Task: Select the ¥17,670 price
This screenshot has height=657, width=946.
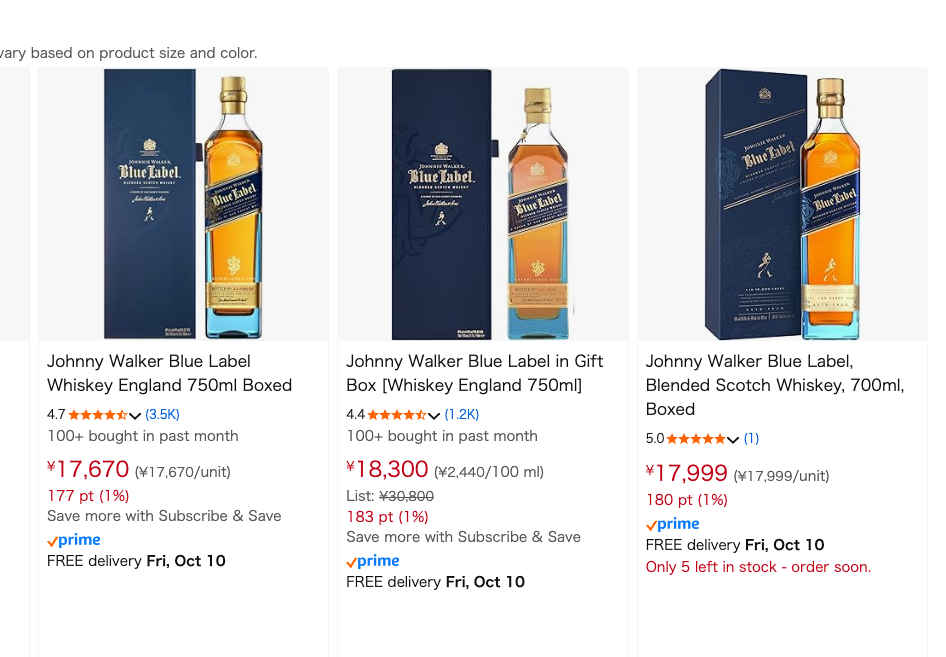Action: (88, 469)
